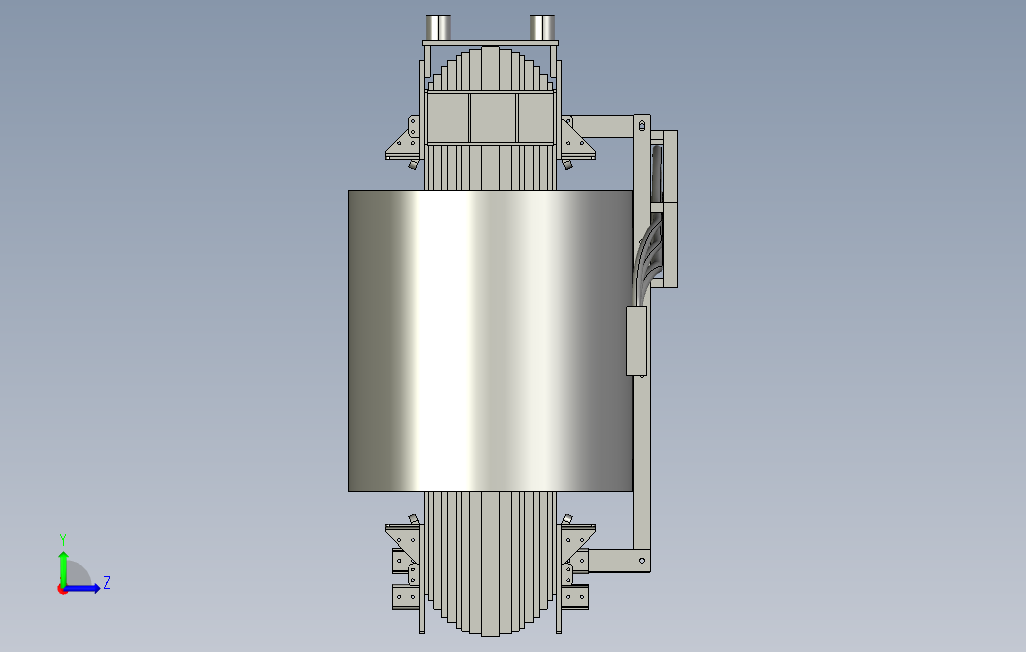Select the stepped core laminations at bottom
Screen dimensions: 1026x652
pos(490,563)
